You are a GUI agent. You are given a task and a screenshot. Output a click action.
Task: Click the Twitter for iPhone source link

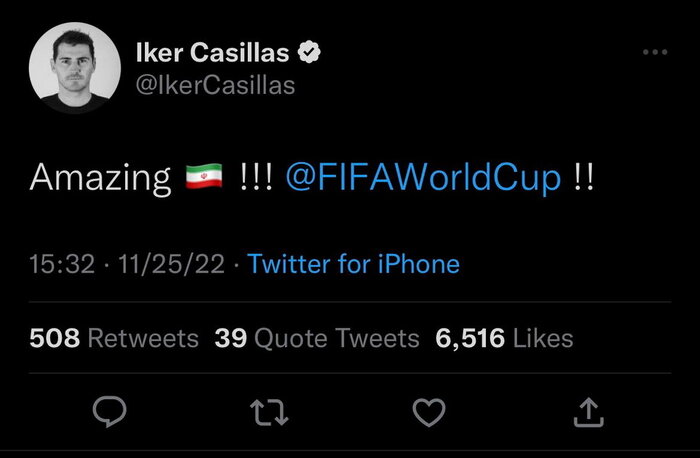353,264
